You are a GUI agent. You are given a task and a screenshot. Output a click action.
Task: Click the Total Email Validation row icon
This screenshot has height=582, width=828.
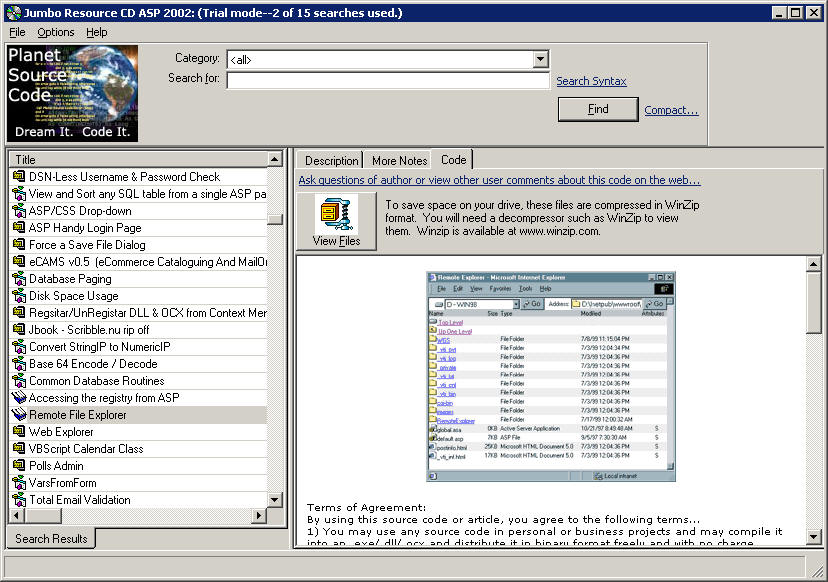(x=19, y=499)
